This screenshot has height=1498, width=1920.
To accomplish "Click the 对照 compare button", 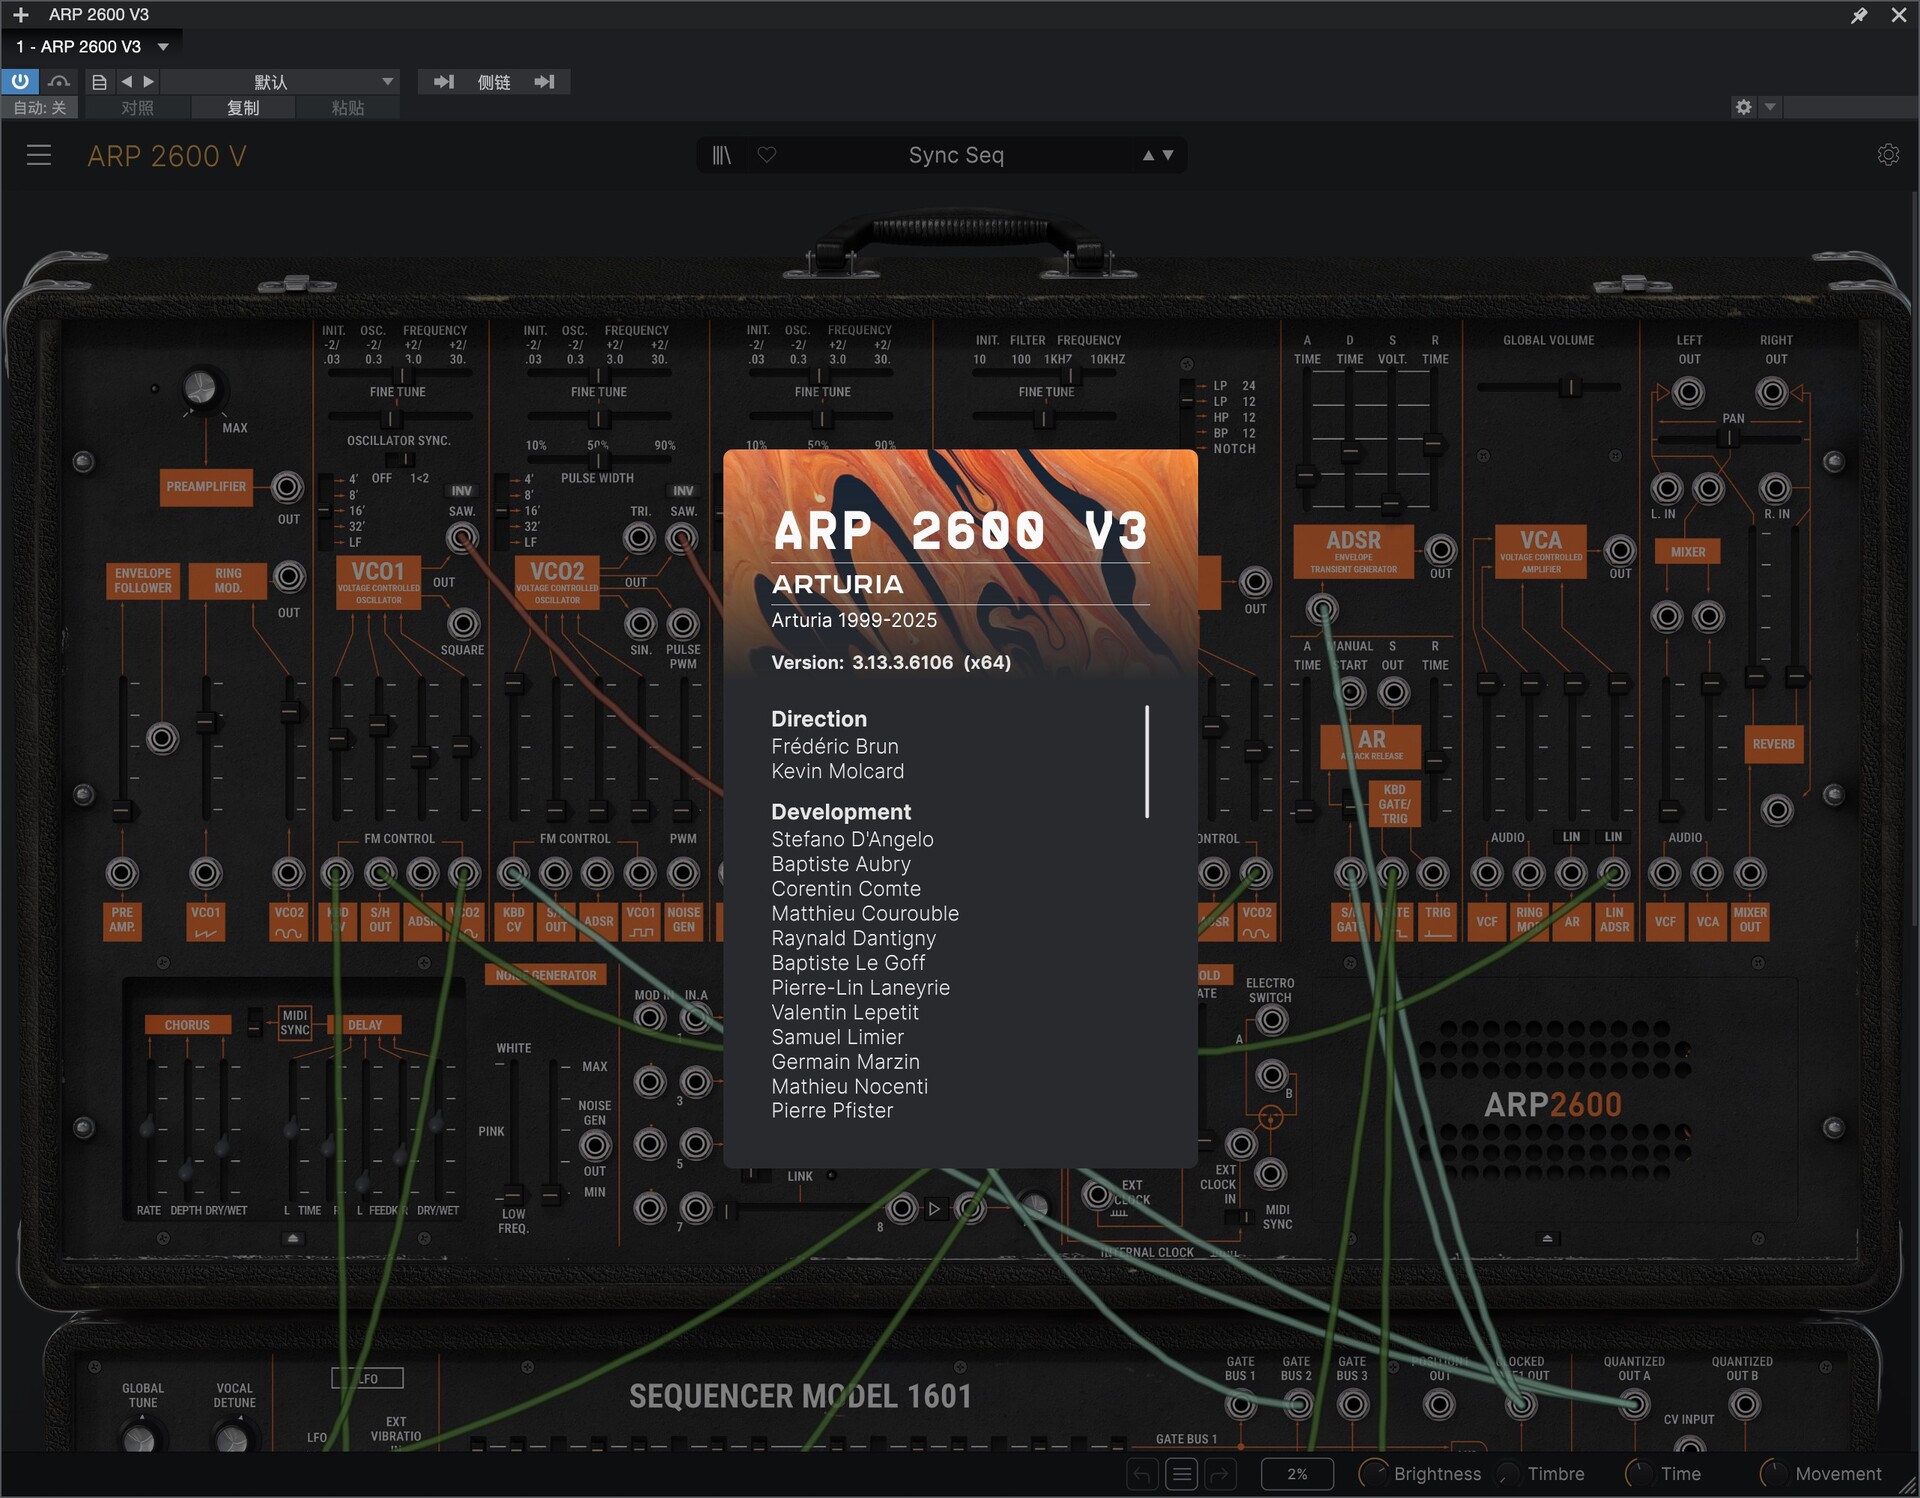I will point(137,107).
